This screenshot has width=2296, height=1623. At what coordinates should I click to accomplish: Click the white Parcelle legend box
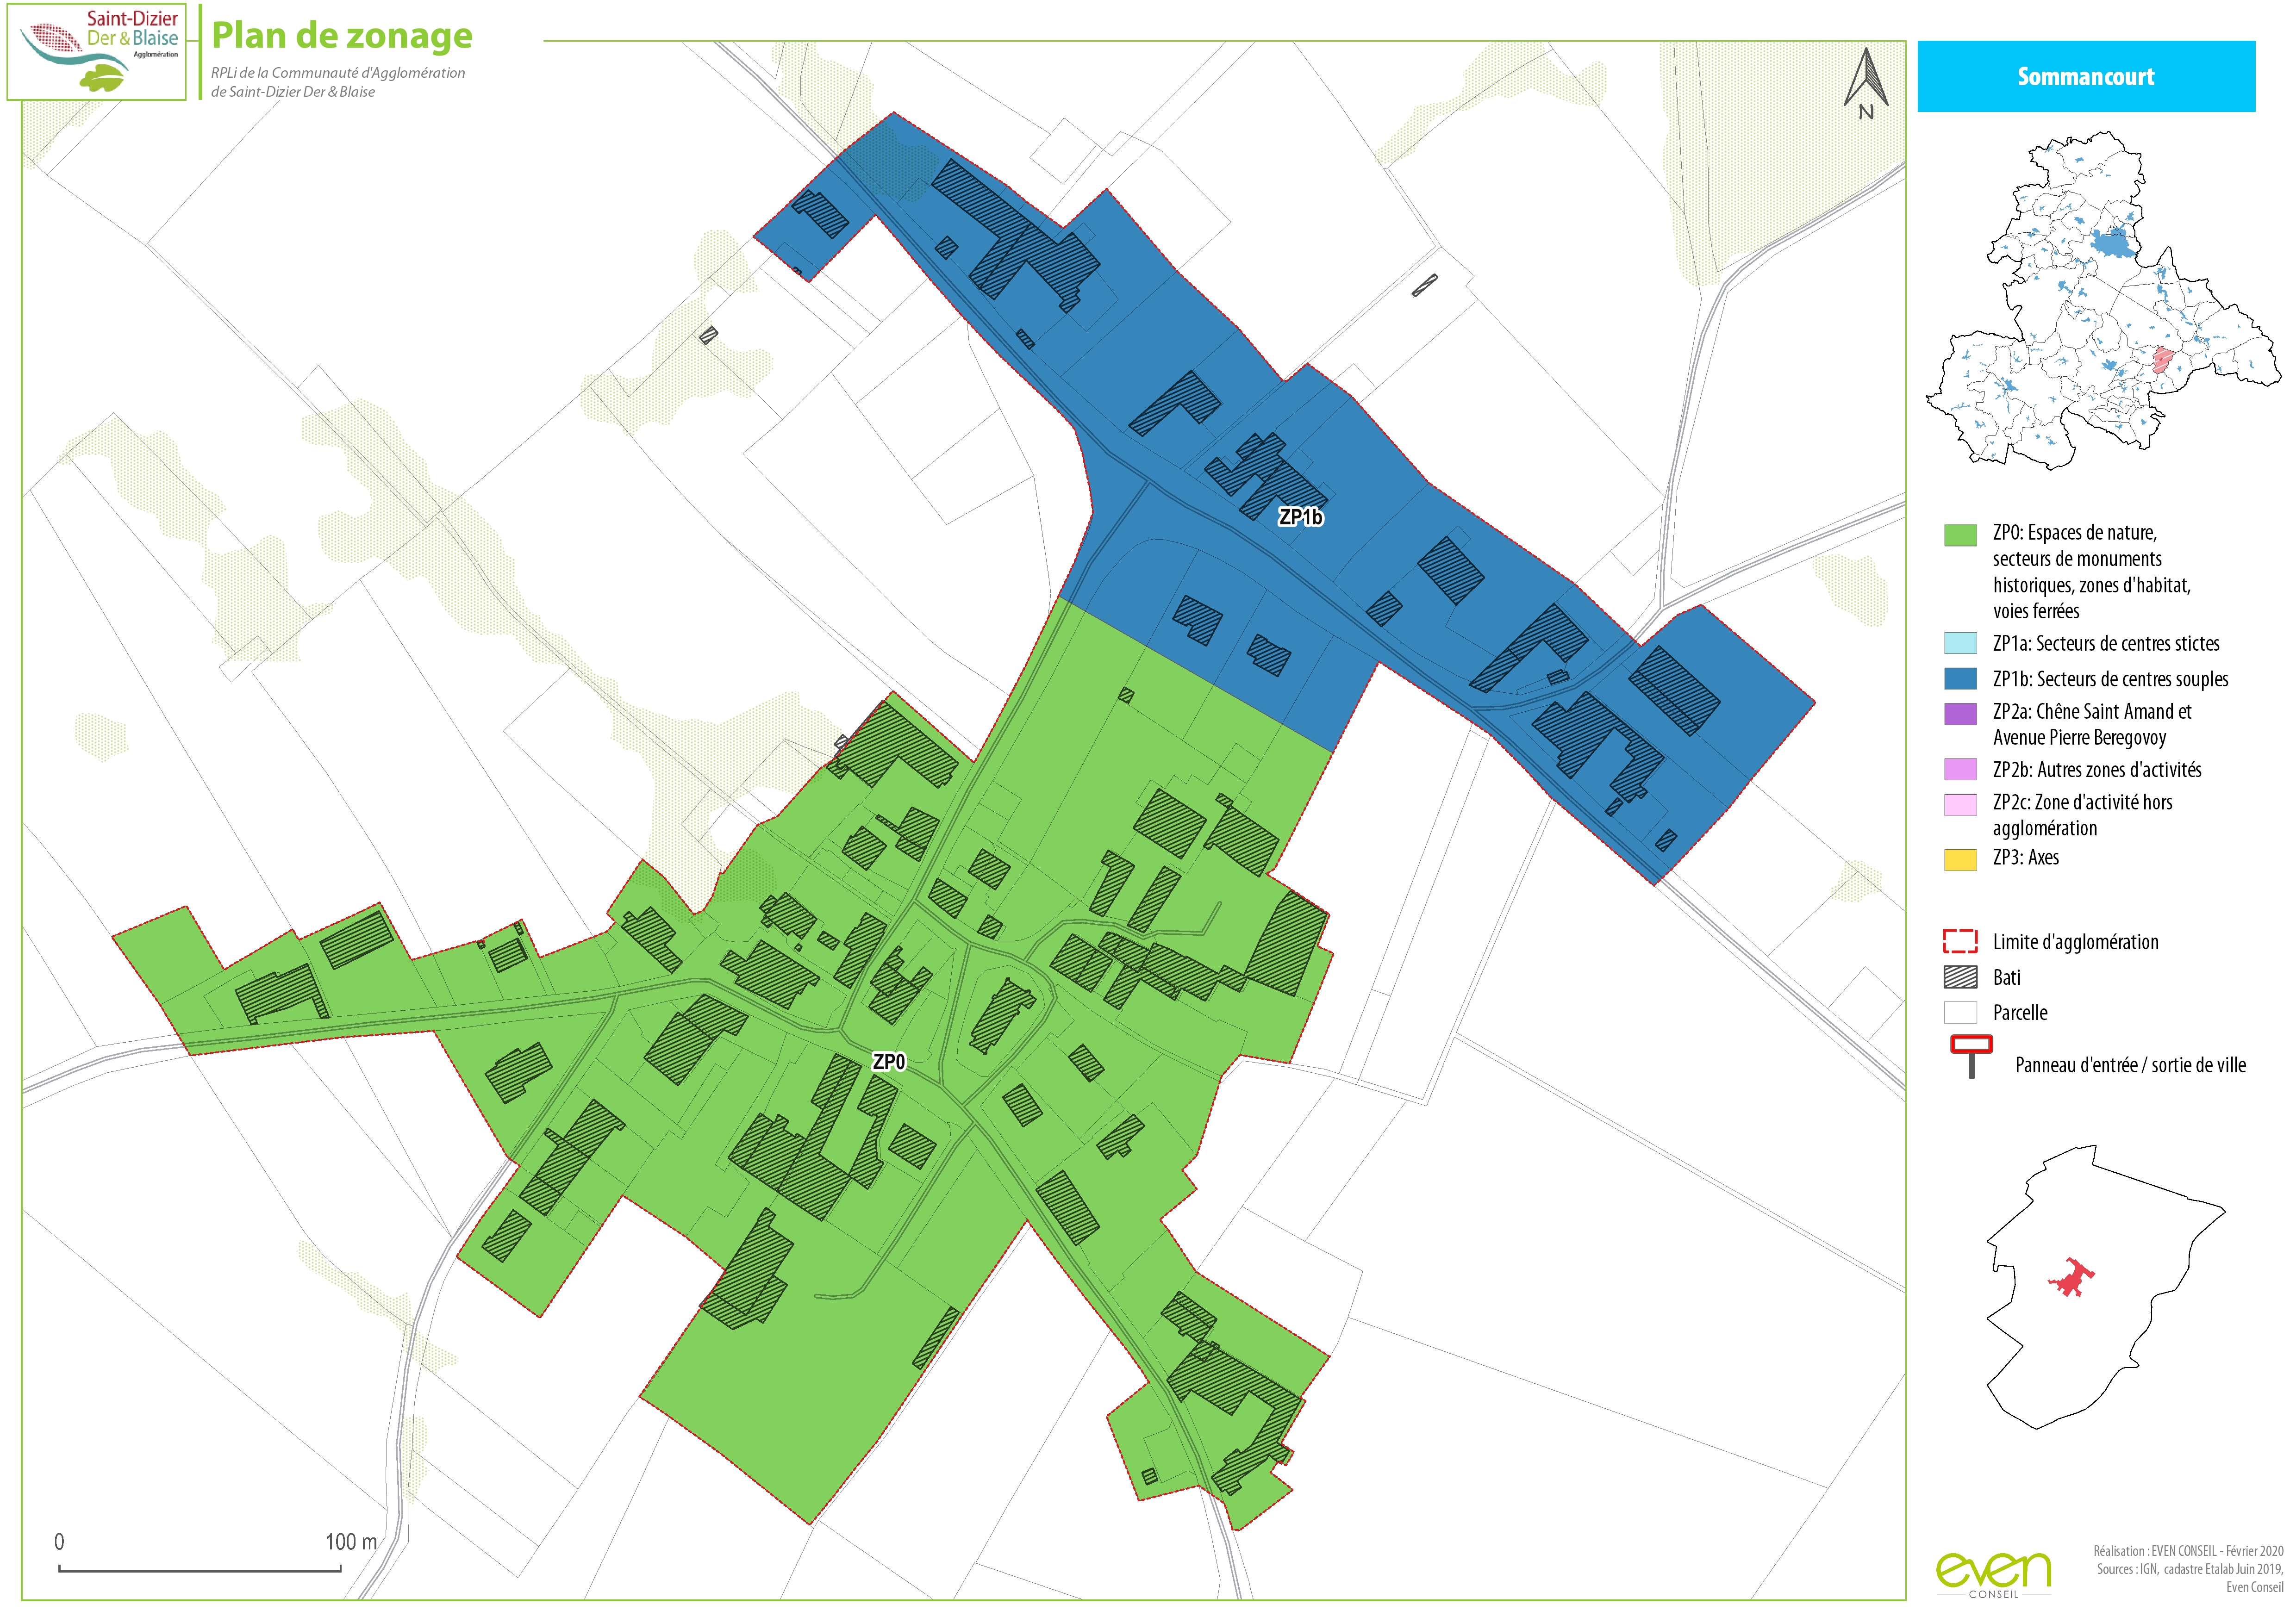click(1960, 1012)
